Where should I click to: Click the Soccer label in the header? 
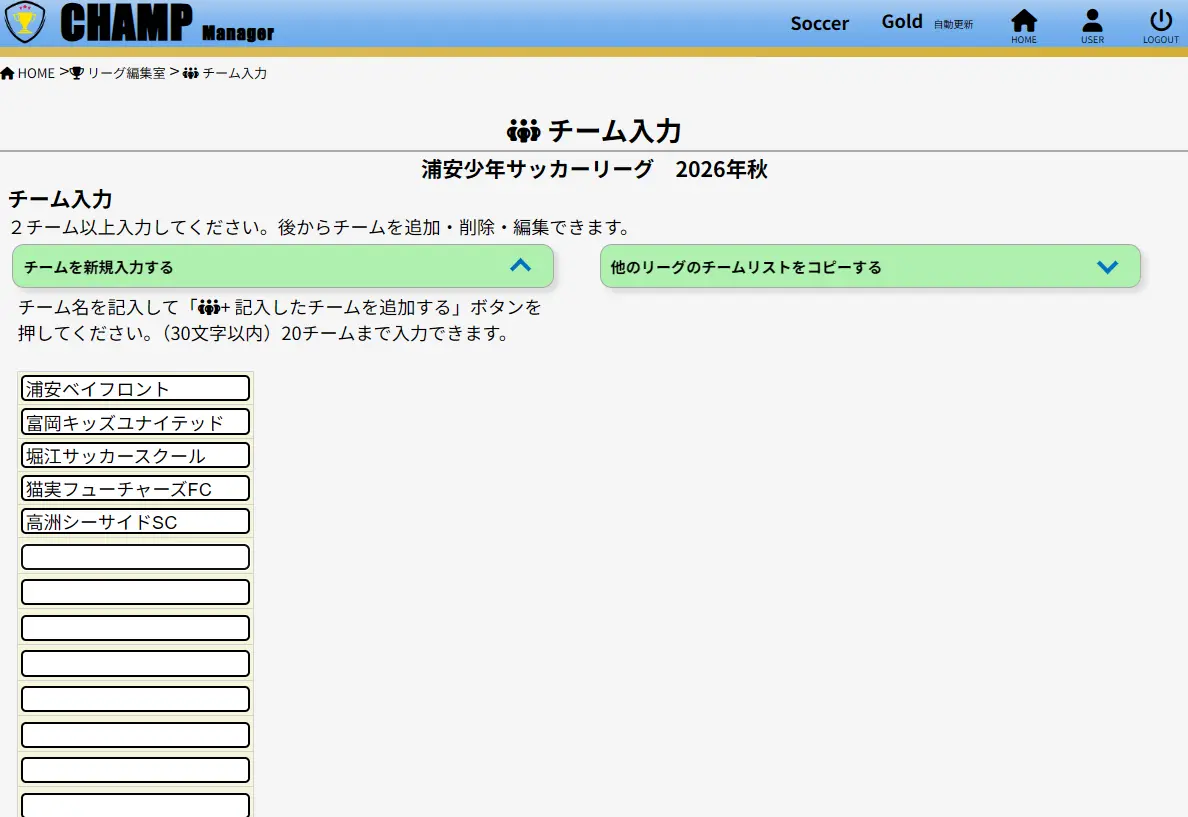point(820,23)
